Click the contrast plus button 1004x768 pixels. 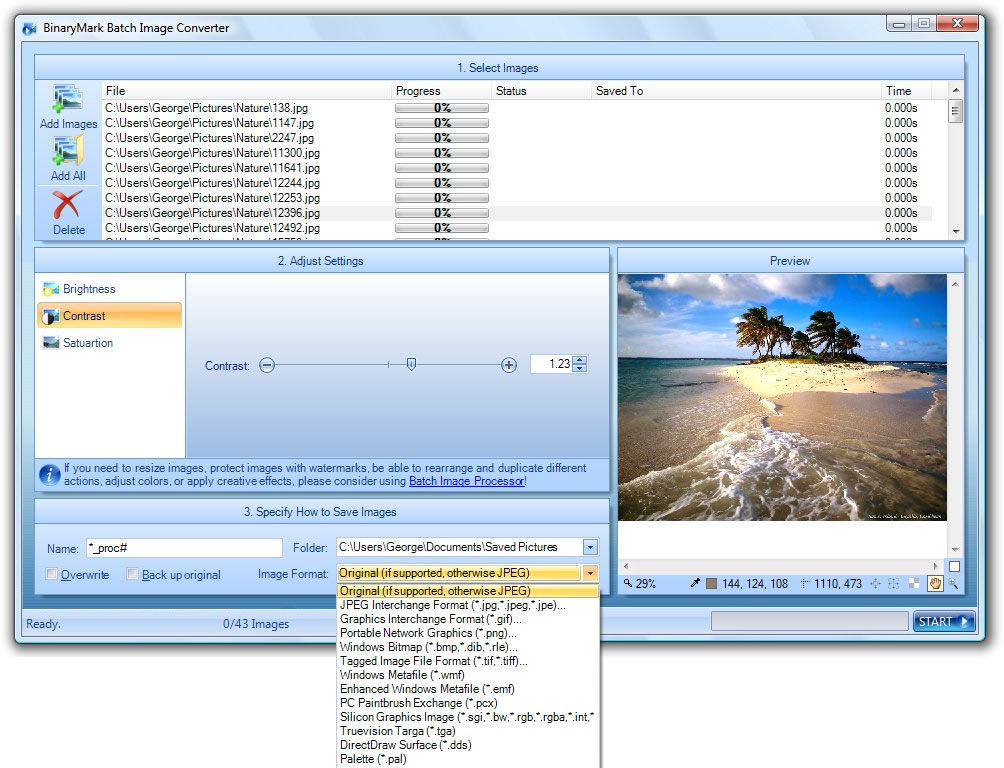509,366
